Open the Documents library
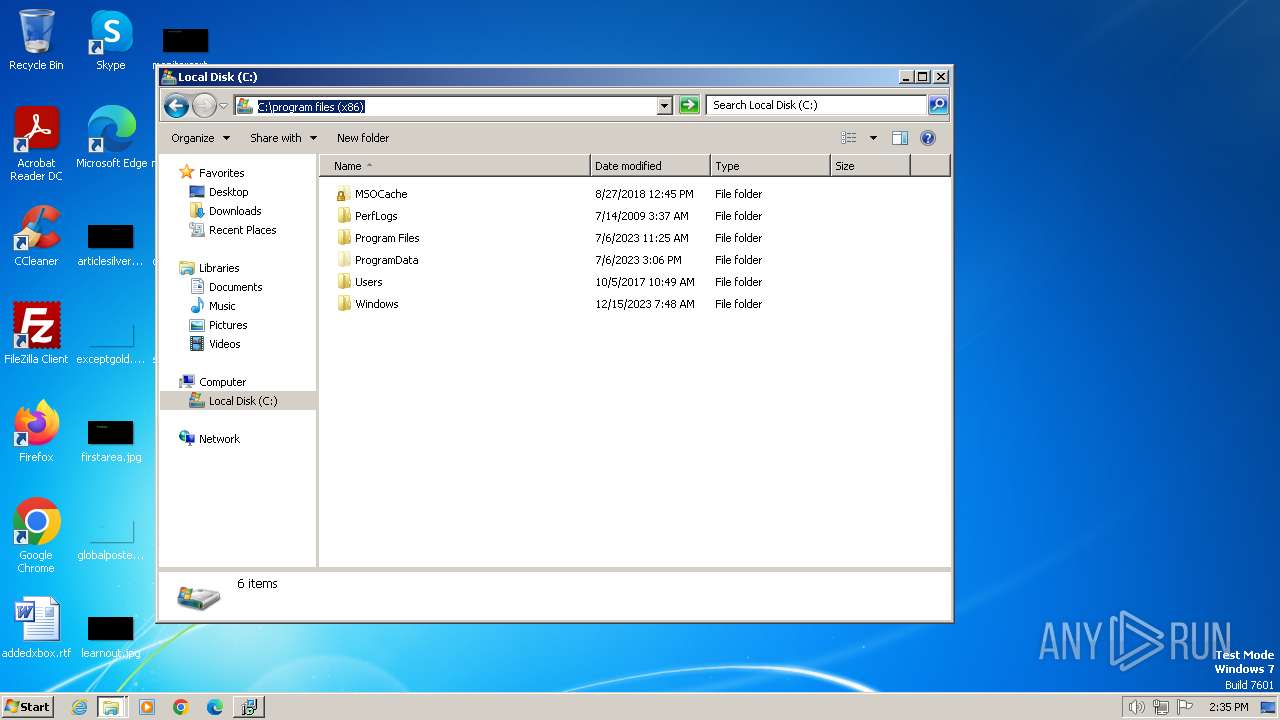This screenshot has height=720, width=1280. coord(235,287)
